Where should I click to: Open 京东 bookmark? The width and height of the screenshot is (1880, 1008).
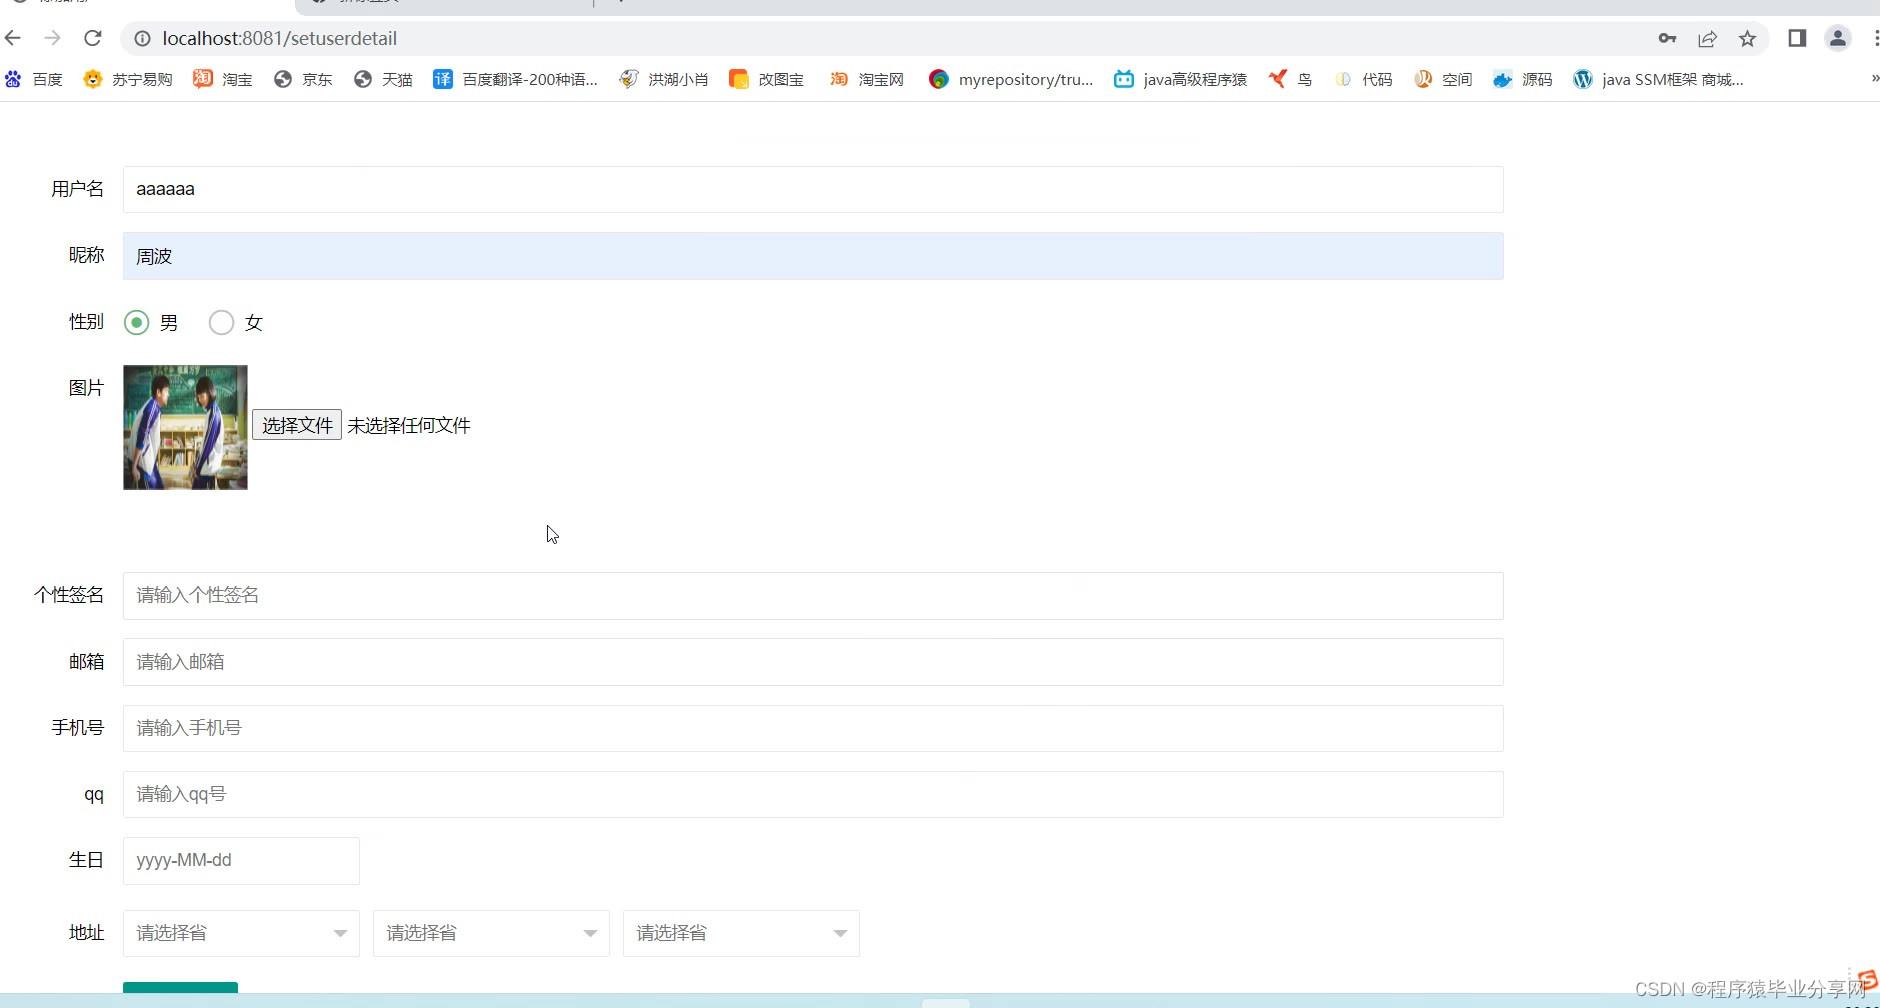303,79
